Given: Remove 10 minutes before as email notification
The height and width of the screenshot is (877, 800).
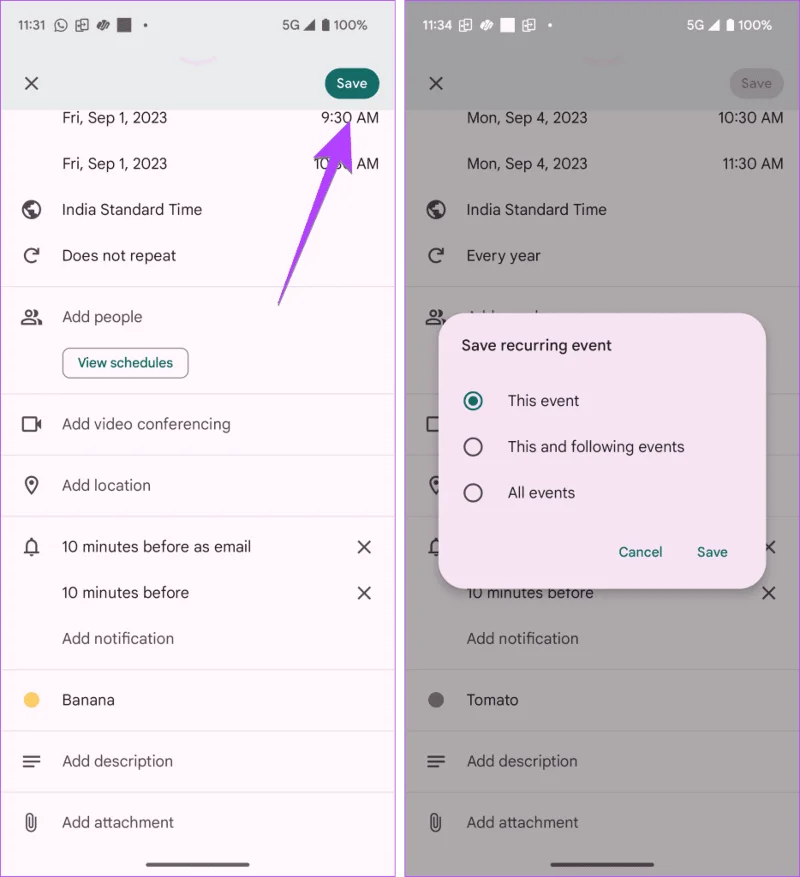Looking at the screenshot, I should point(364,547).
